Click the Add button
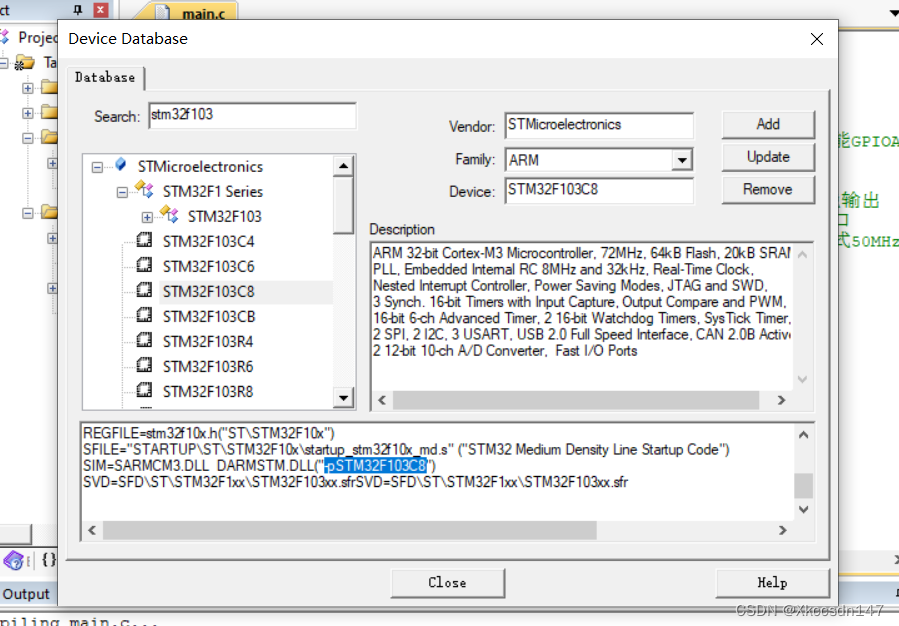899x626 pixels. [768, 124]
